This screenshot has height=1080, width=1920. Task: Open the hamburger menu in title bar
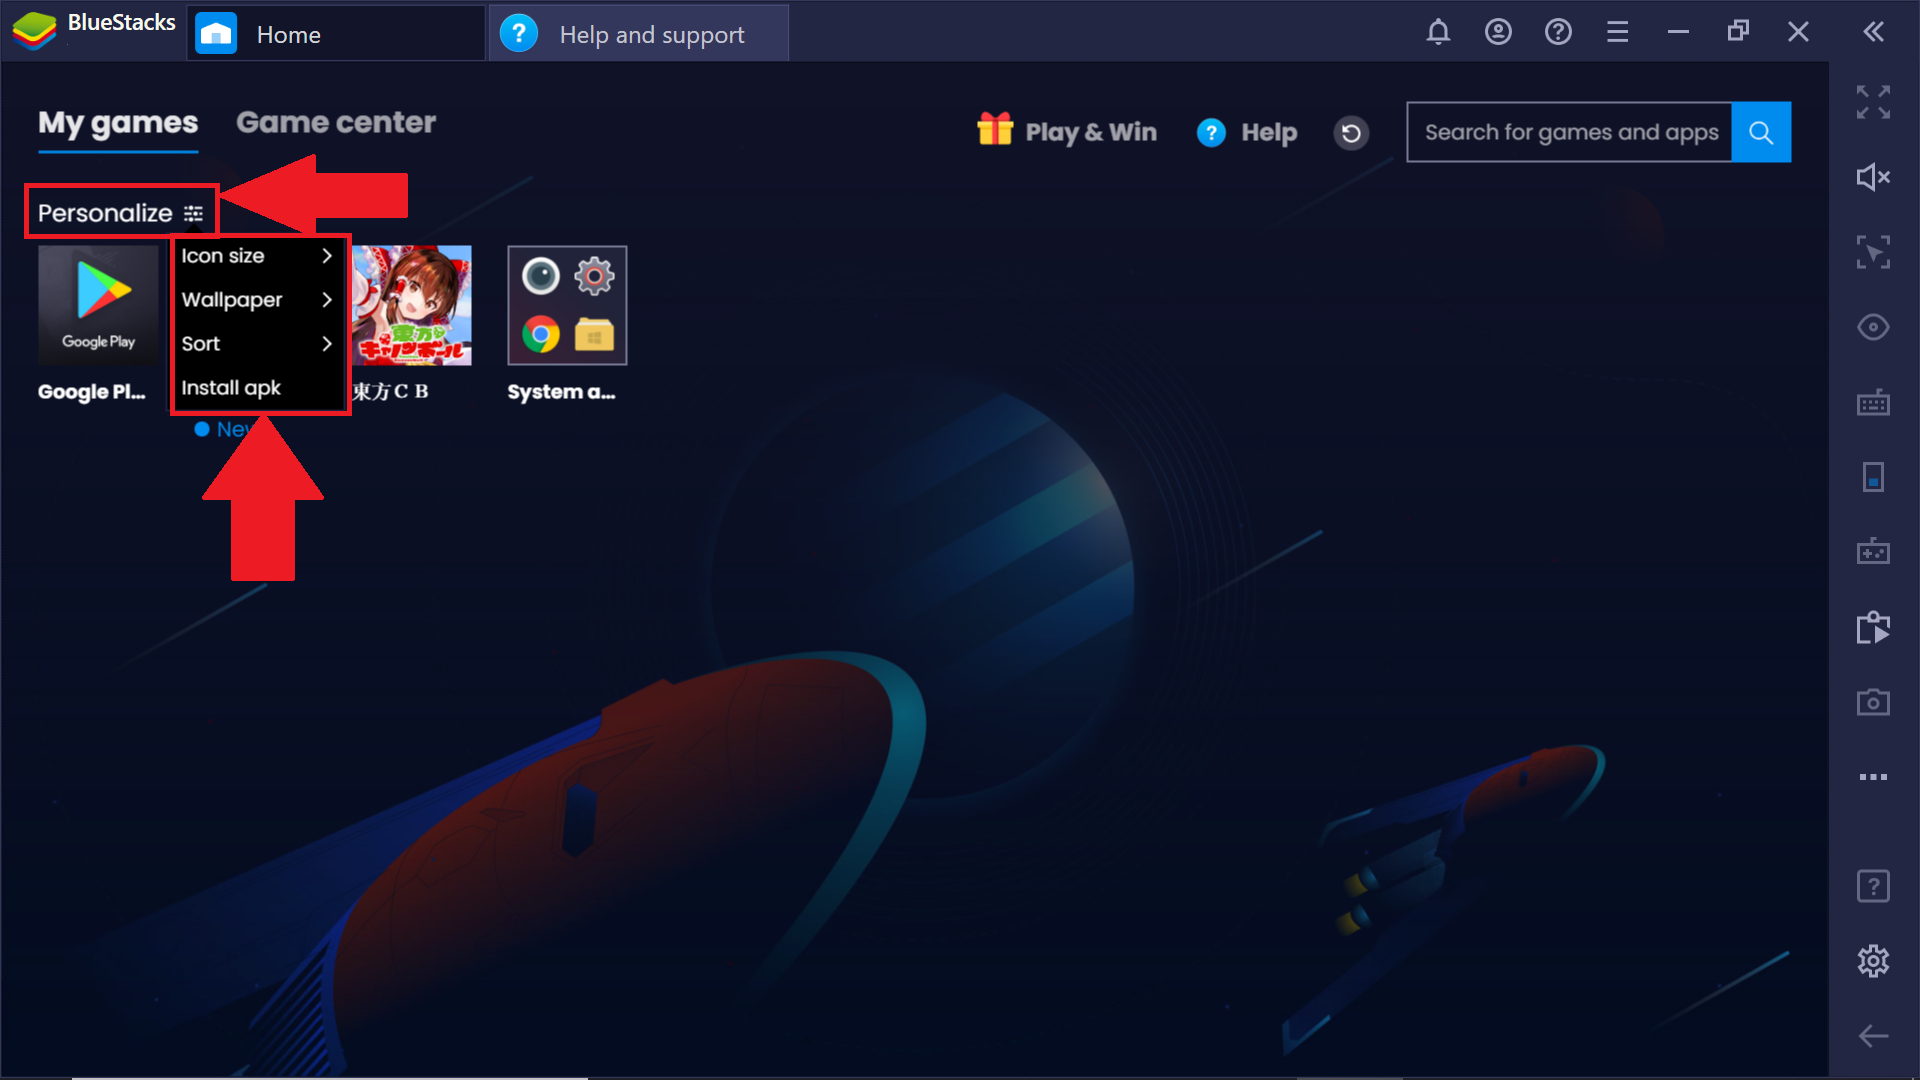(x=1618, y=32)
